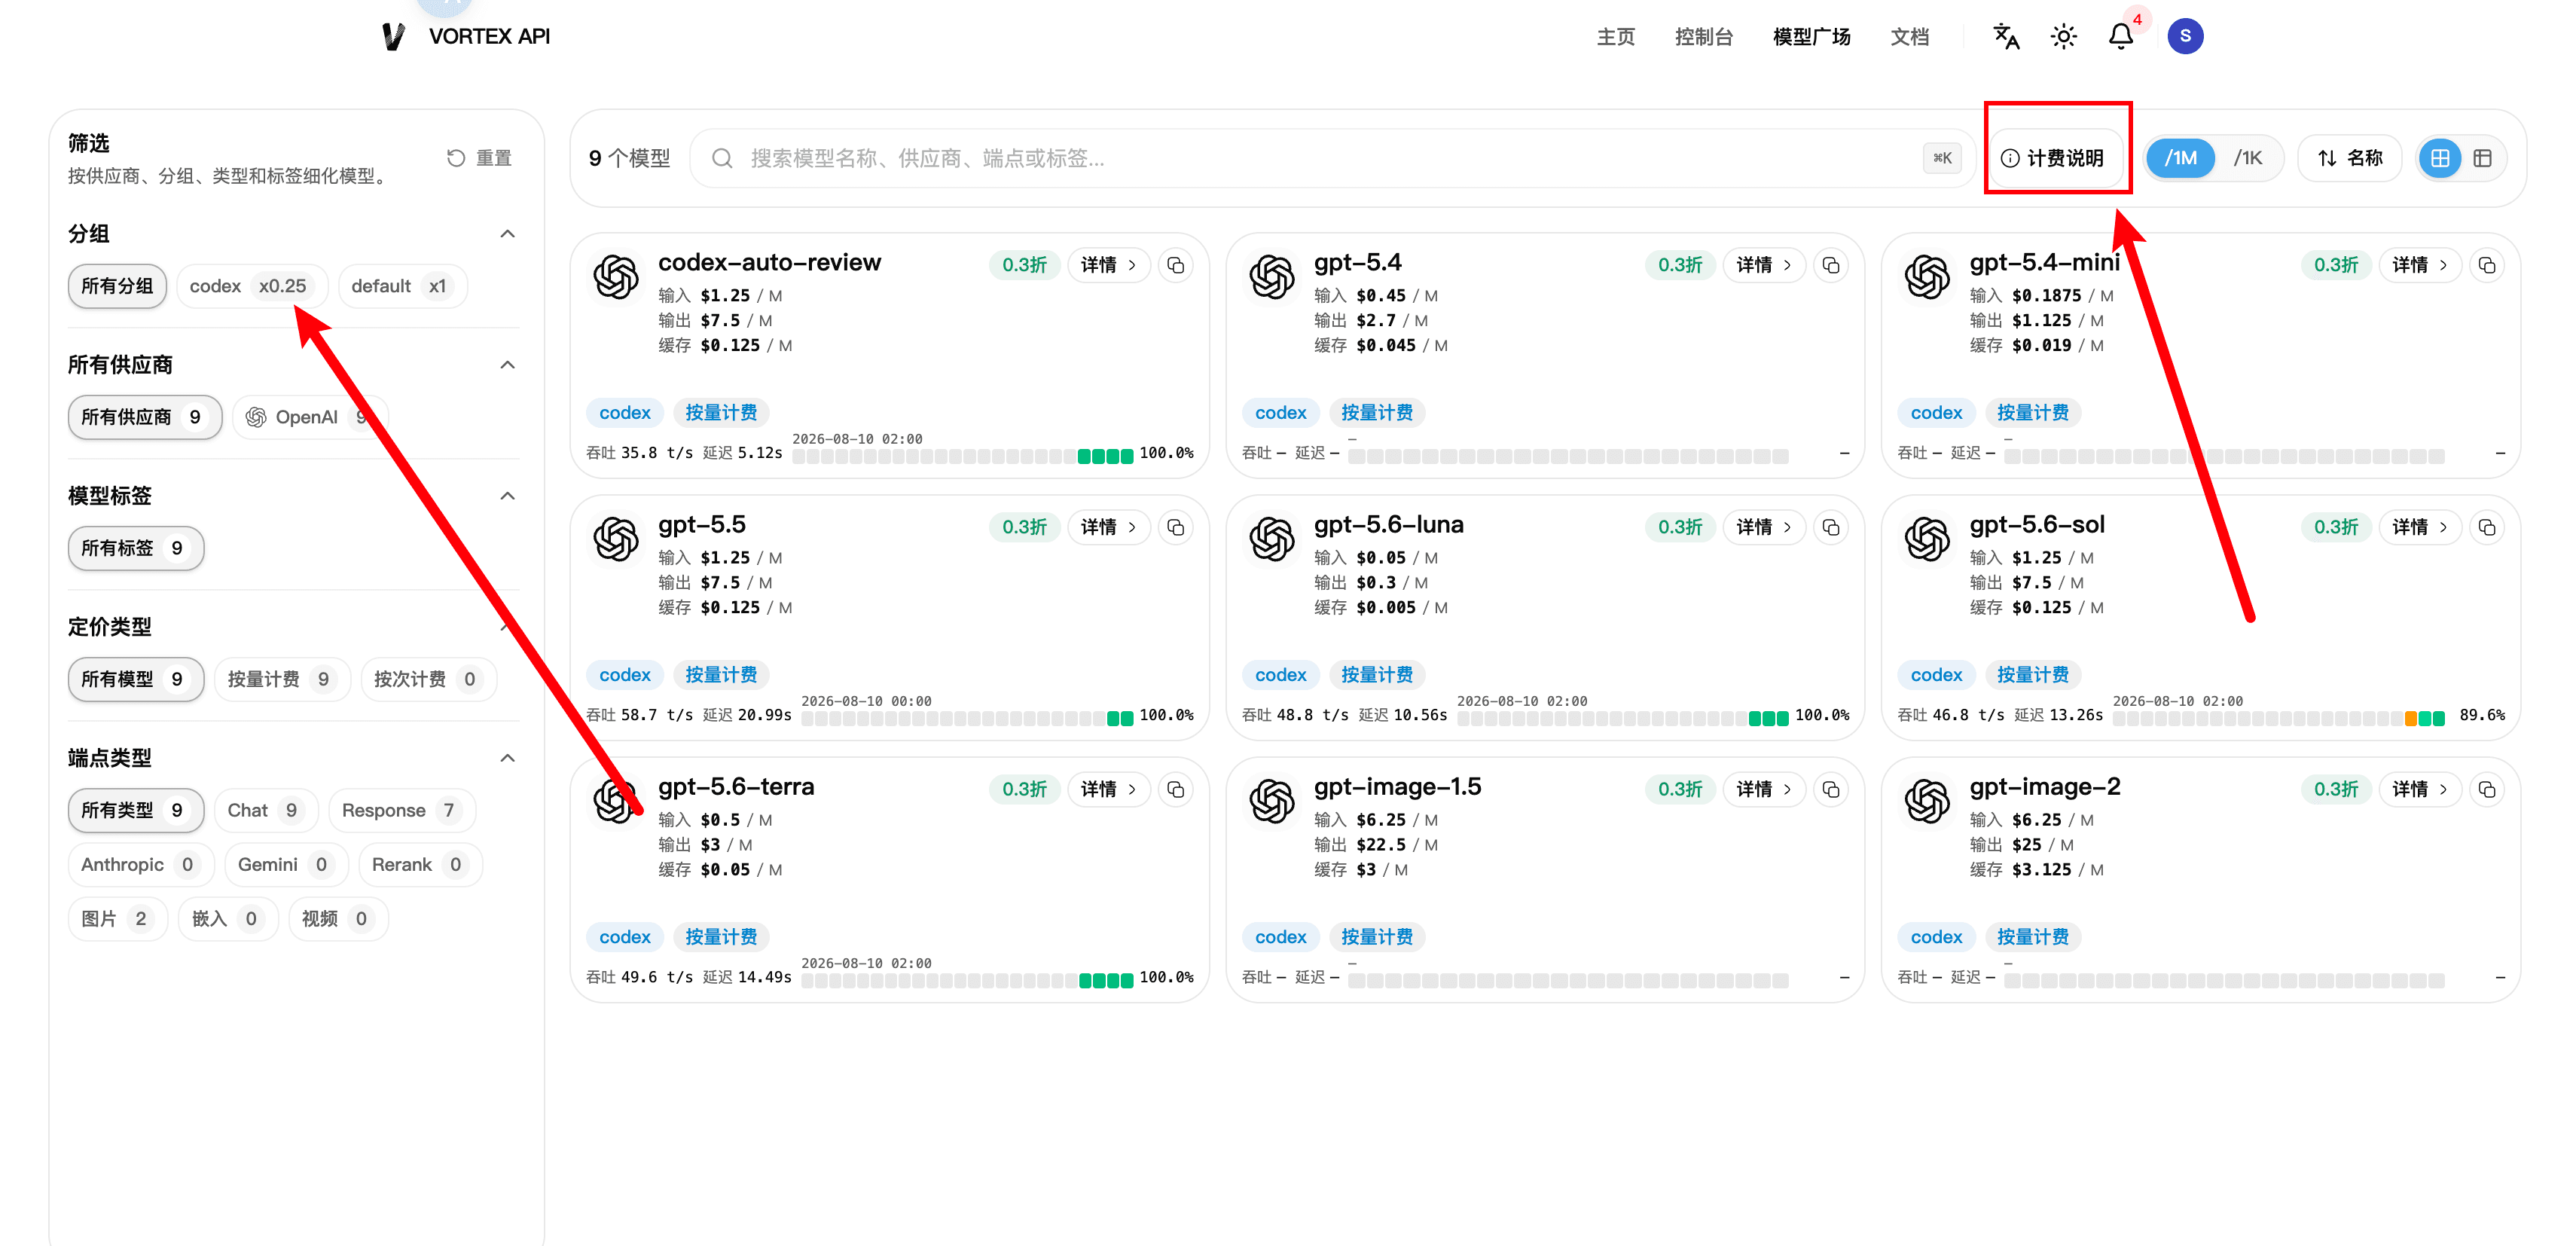This screenshot has height=1246, width=2576.
Task: Open details for gpt-image-1.5
Action: (1764, 789)
